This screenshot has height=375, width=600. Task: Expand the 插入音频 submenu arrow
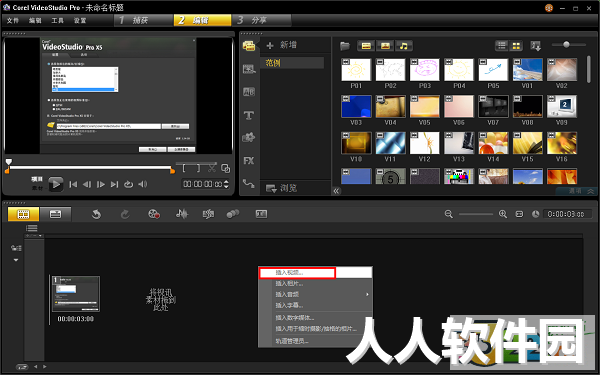367,294
